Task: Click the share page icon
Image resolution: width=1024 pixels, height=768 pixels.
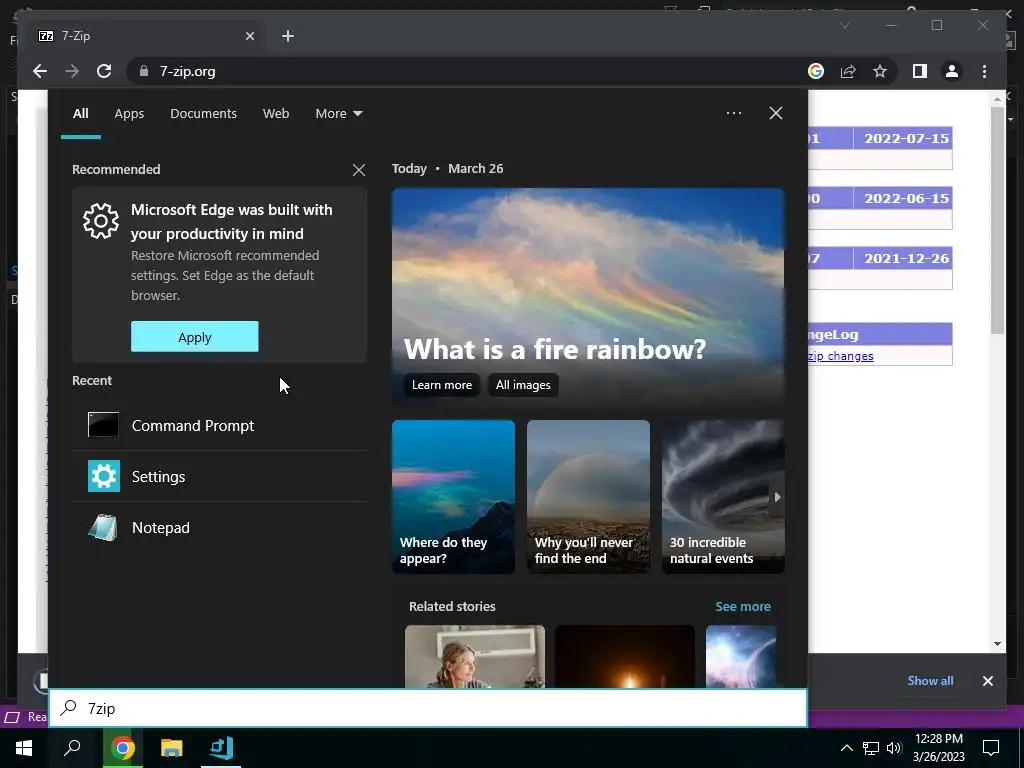Action: click(x=848, y=71)
